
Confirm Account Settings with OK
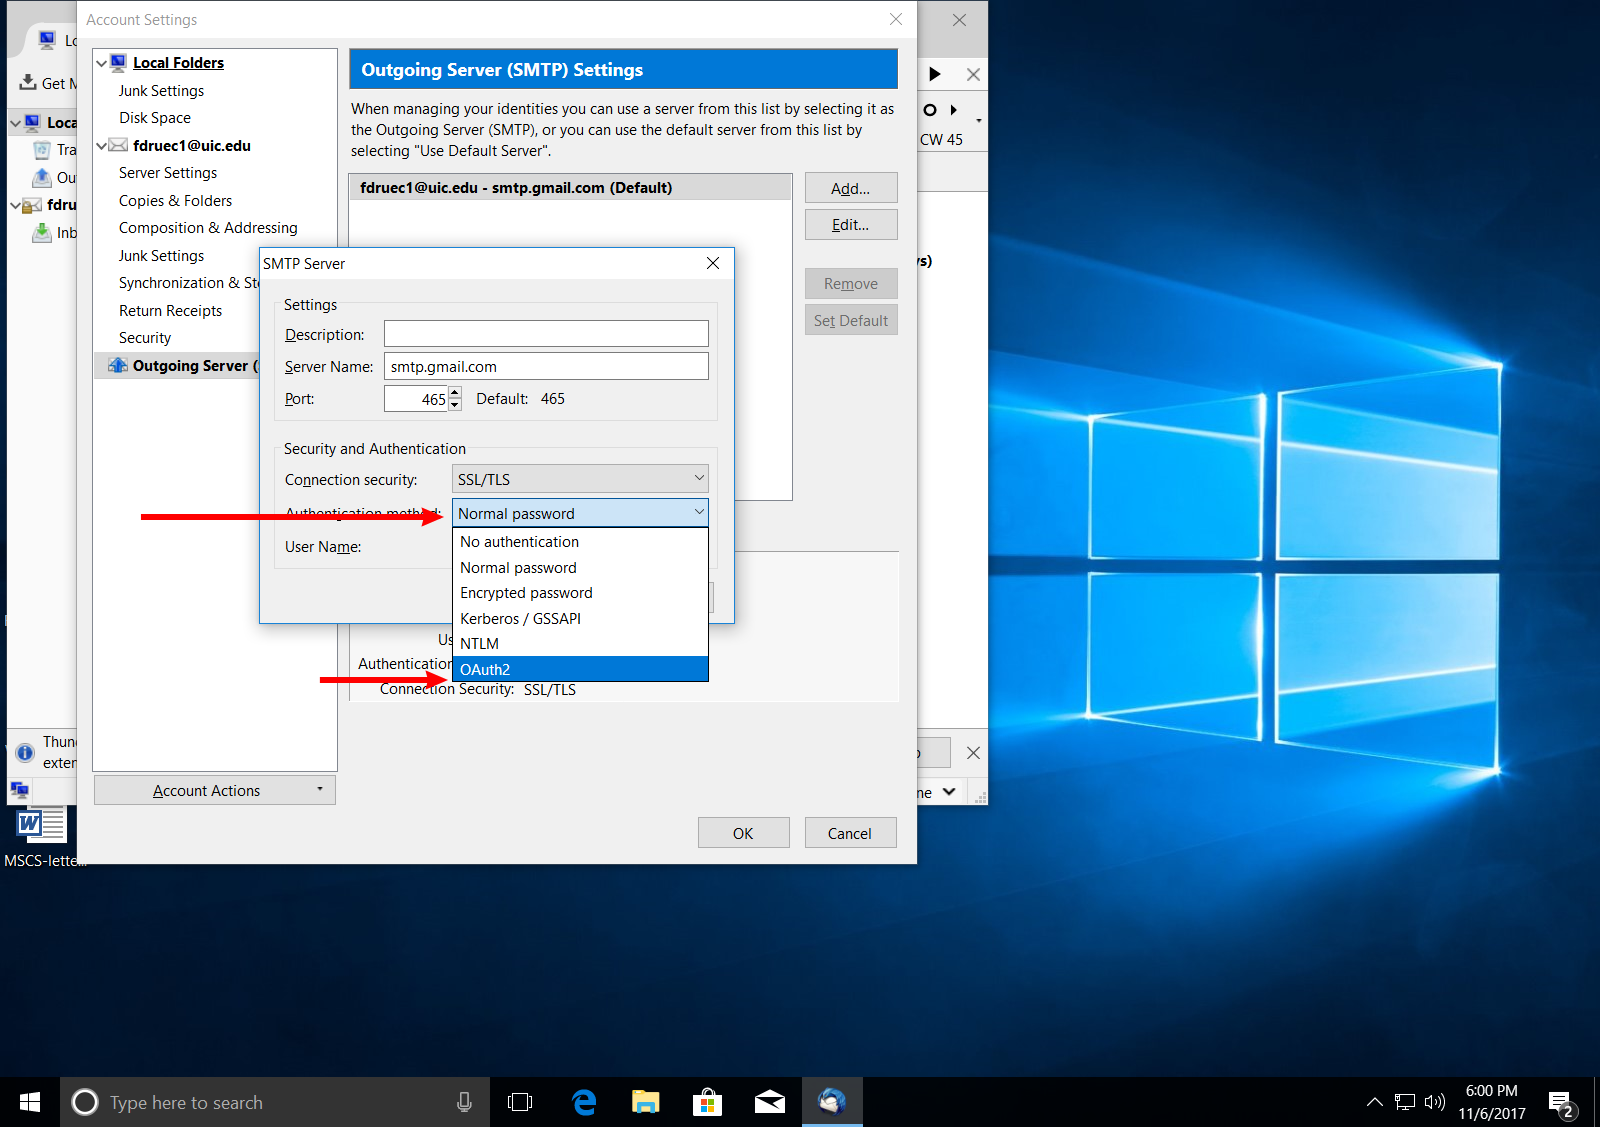744,833
